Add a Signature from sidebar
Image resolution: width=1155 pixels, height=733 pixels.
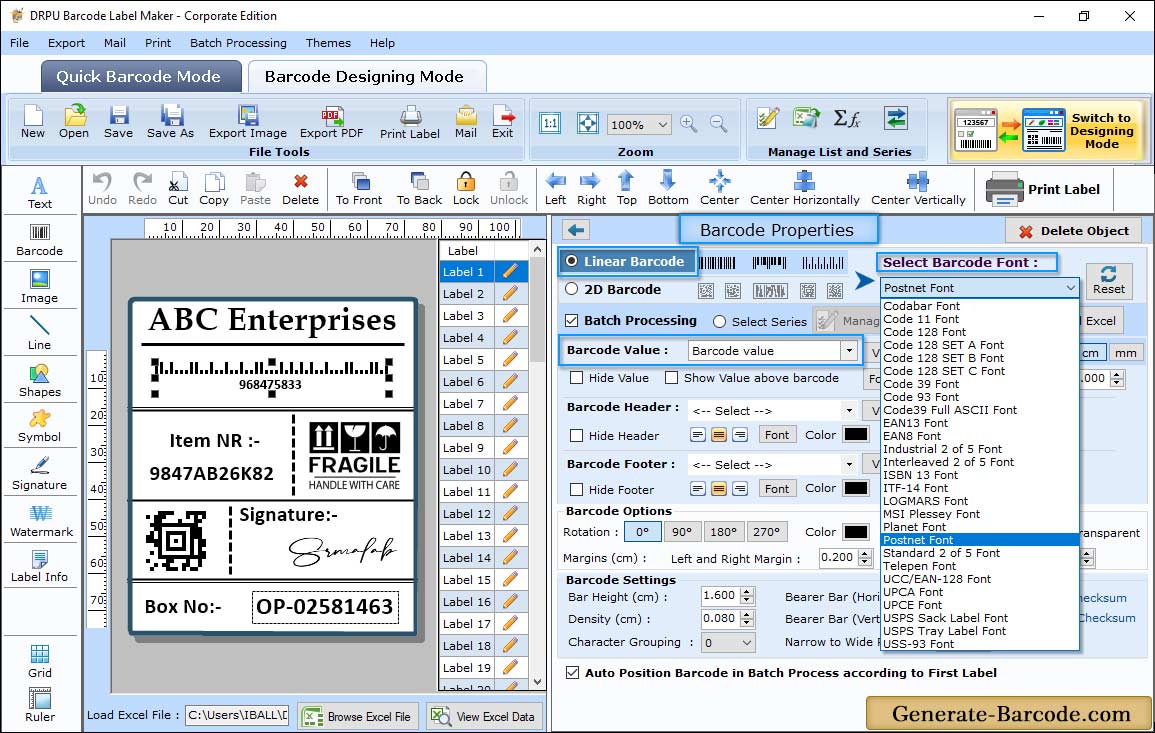pyautogui.click(x=40, y=474)
